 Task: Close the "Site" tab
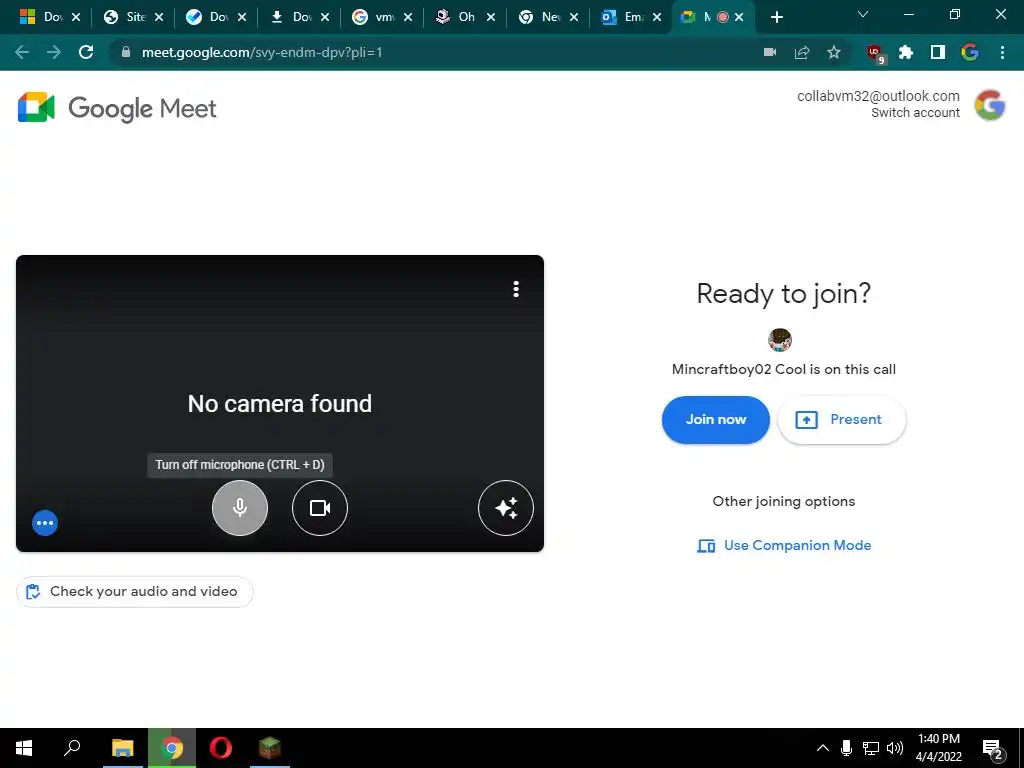click(x=159, y=17)
